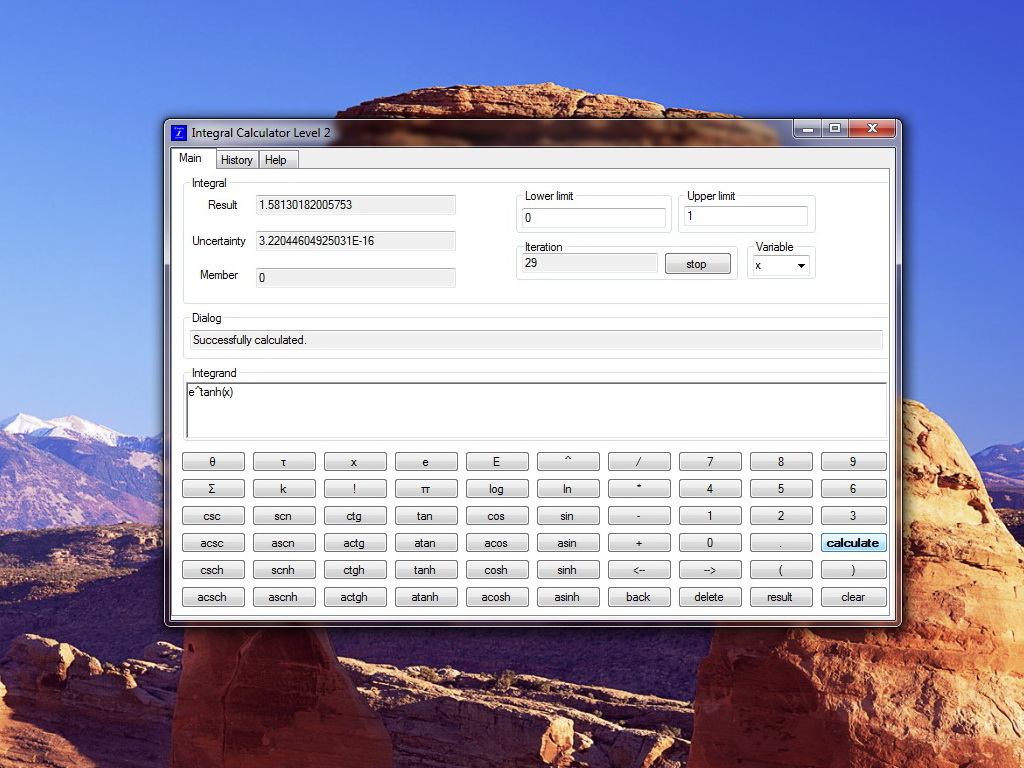Click the caret exponent button
Screen dimensions: 1024x768
click(x=568, y=462)
